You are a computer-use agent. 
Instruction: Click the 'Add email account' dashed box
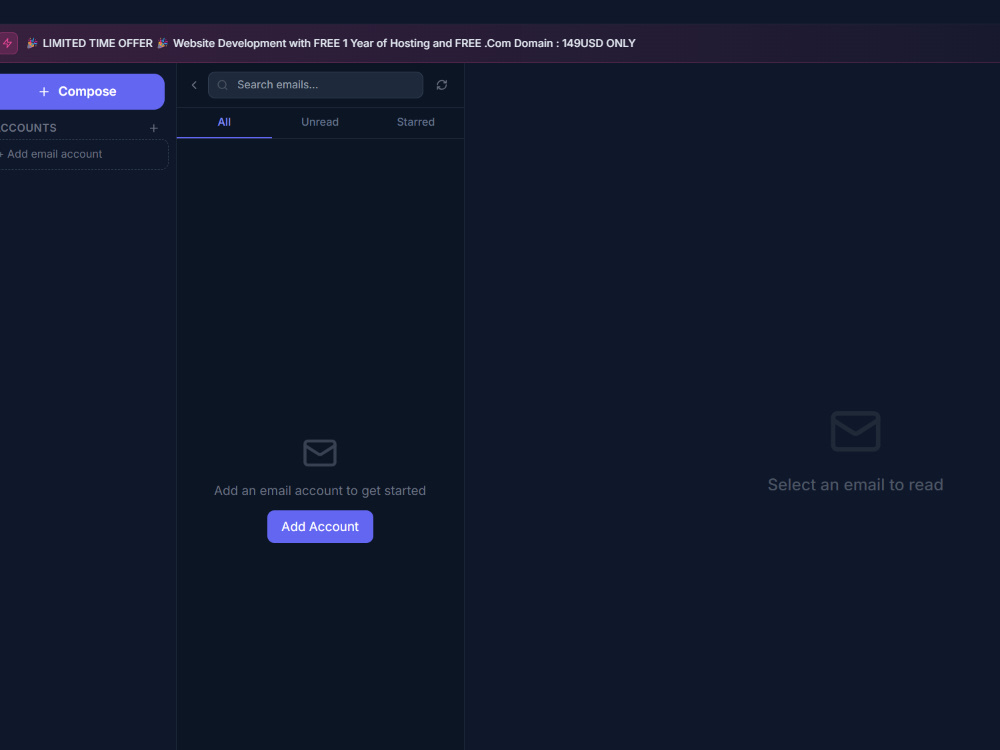click(x=83, y=154)
